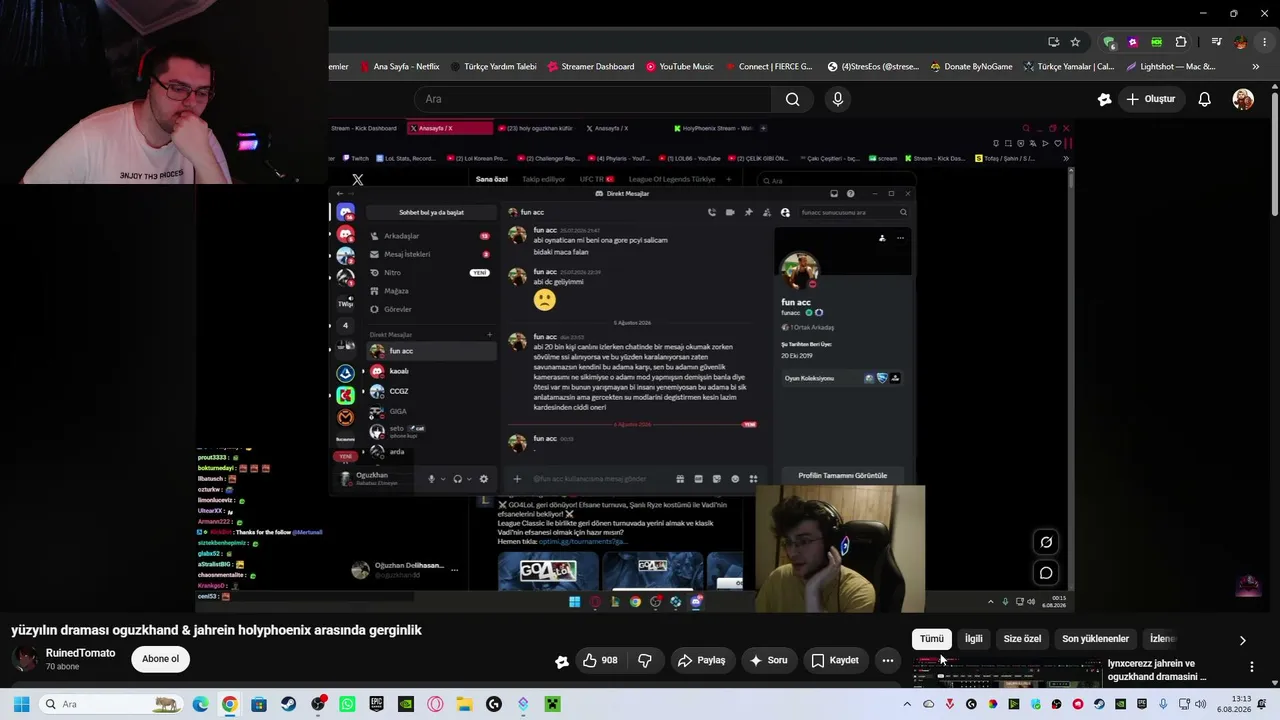The width and height of the screenshot is (1280, 720).
Task: Open Microsoft Edge from the taskbar
Action: (201, 704)
